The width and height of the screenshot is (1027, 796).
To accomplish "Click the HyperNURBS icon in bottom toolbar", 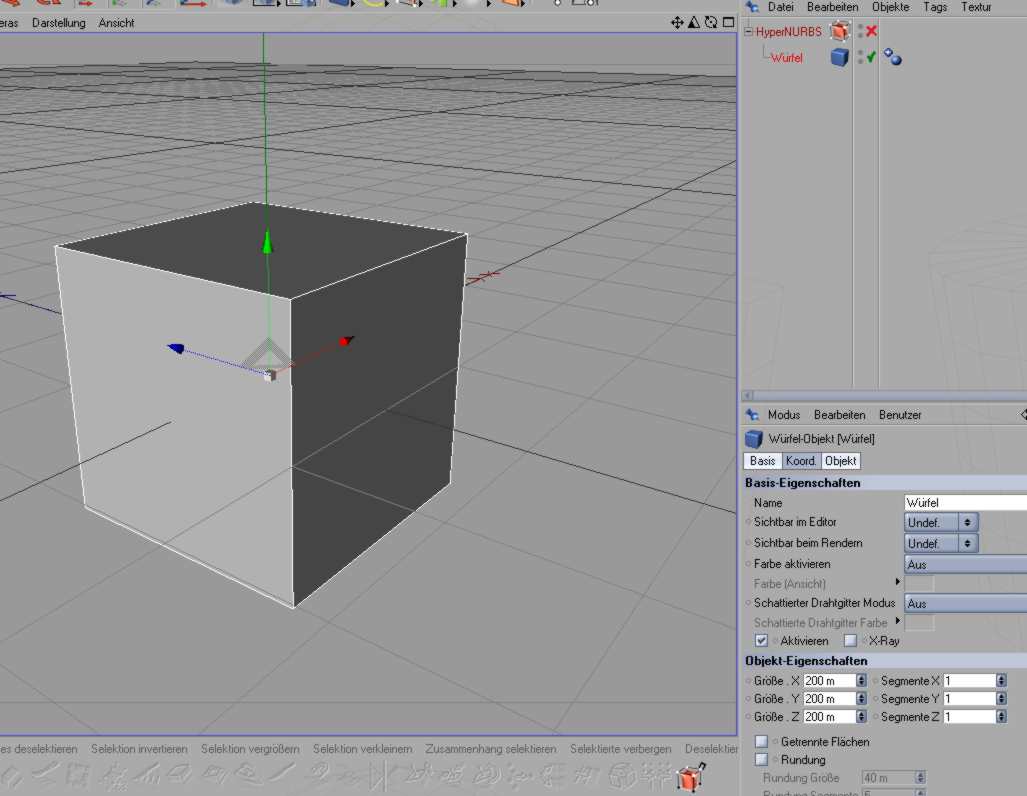I will [x=687, y=777].
